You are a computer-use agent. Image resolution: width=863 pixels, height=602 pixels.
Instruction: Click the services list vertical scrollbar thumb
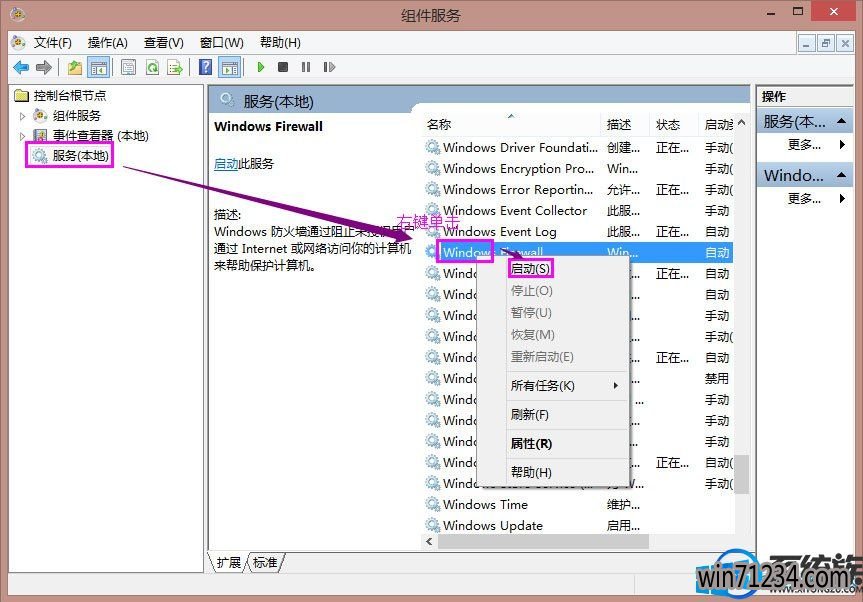(742, 474)
